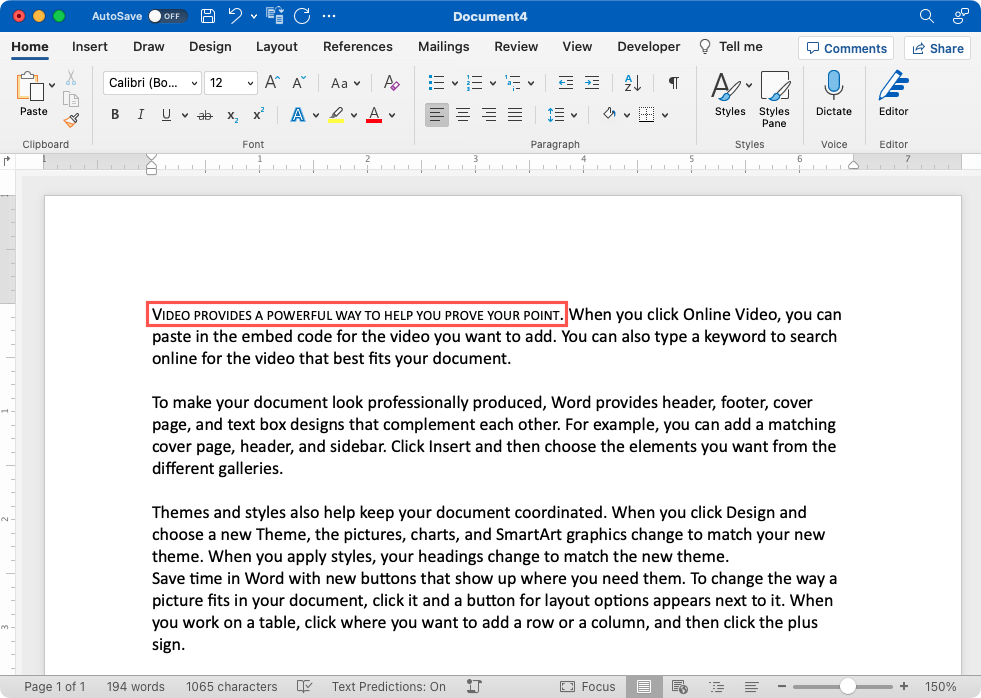Image resolution: width=981 pixels, height=698 pixels.
Task: Increase the paragraph indent
Action: (x=592, y=83)
